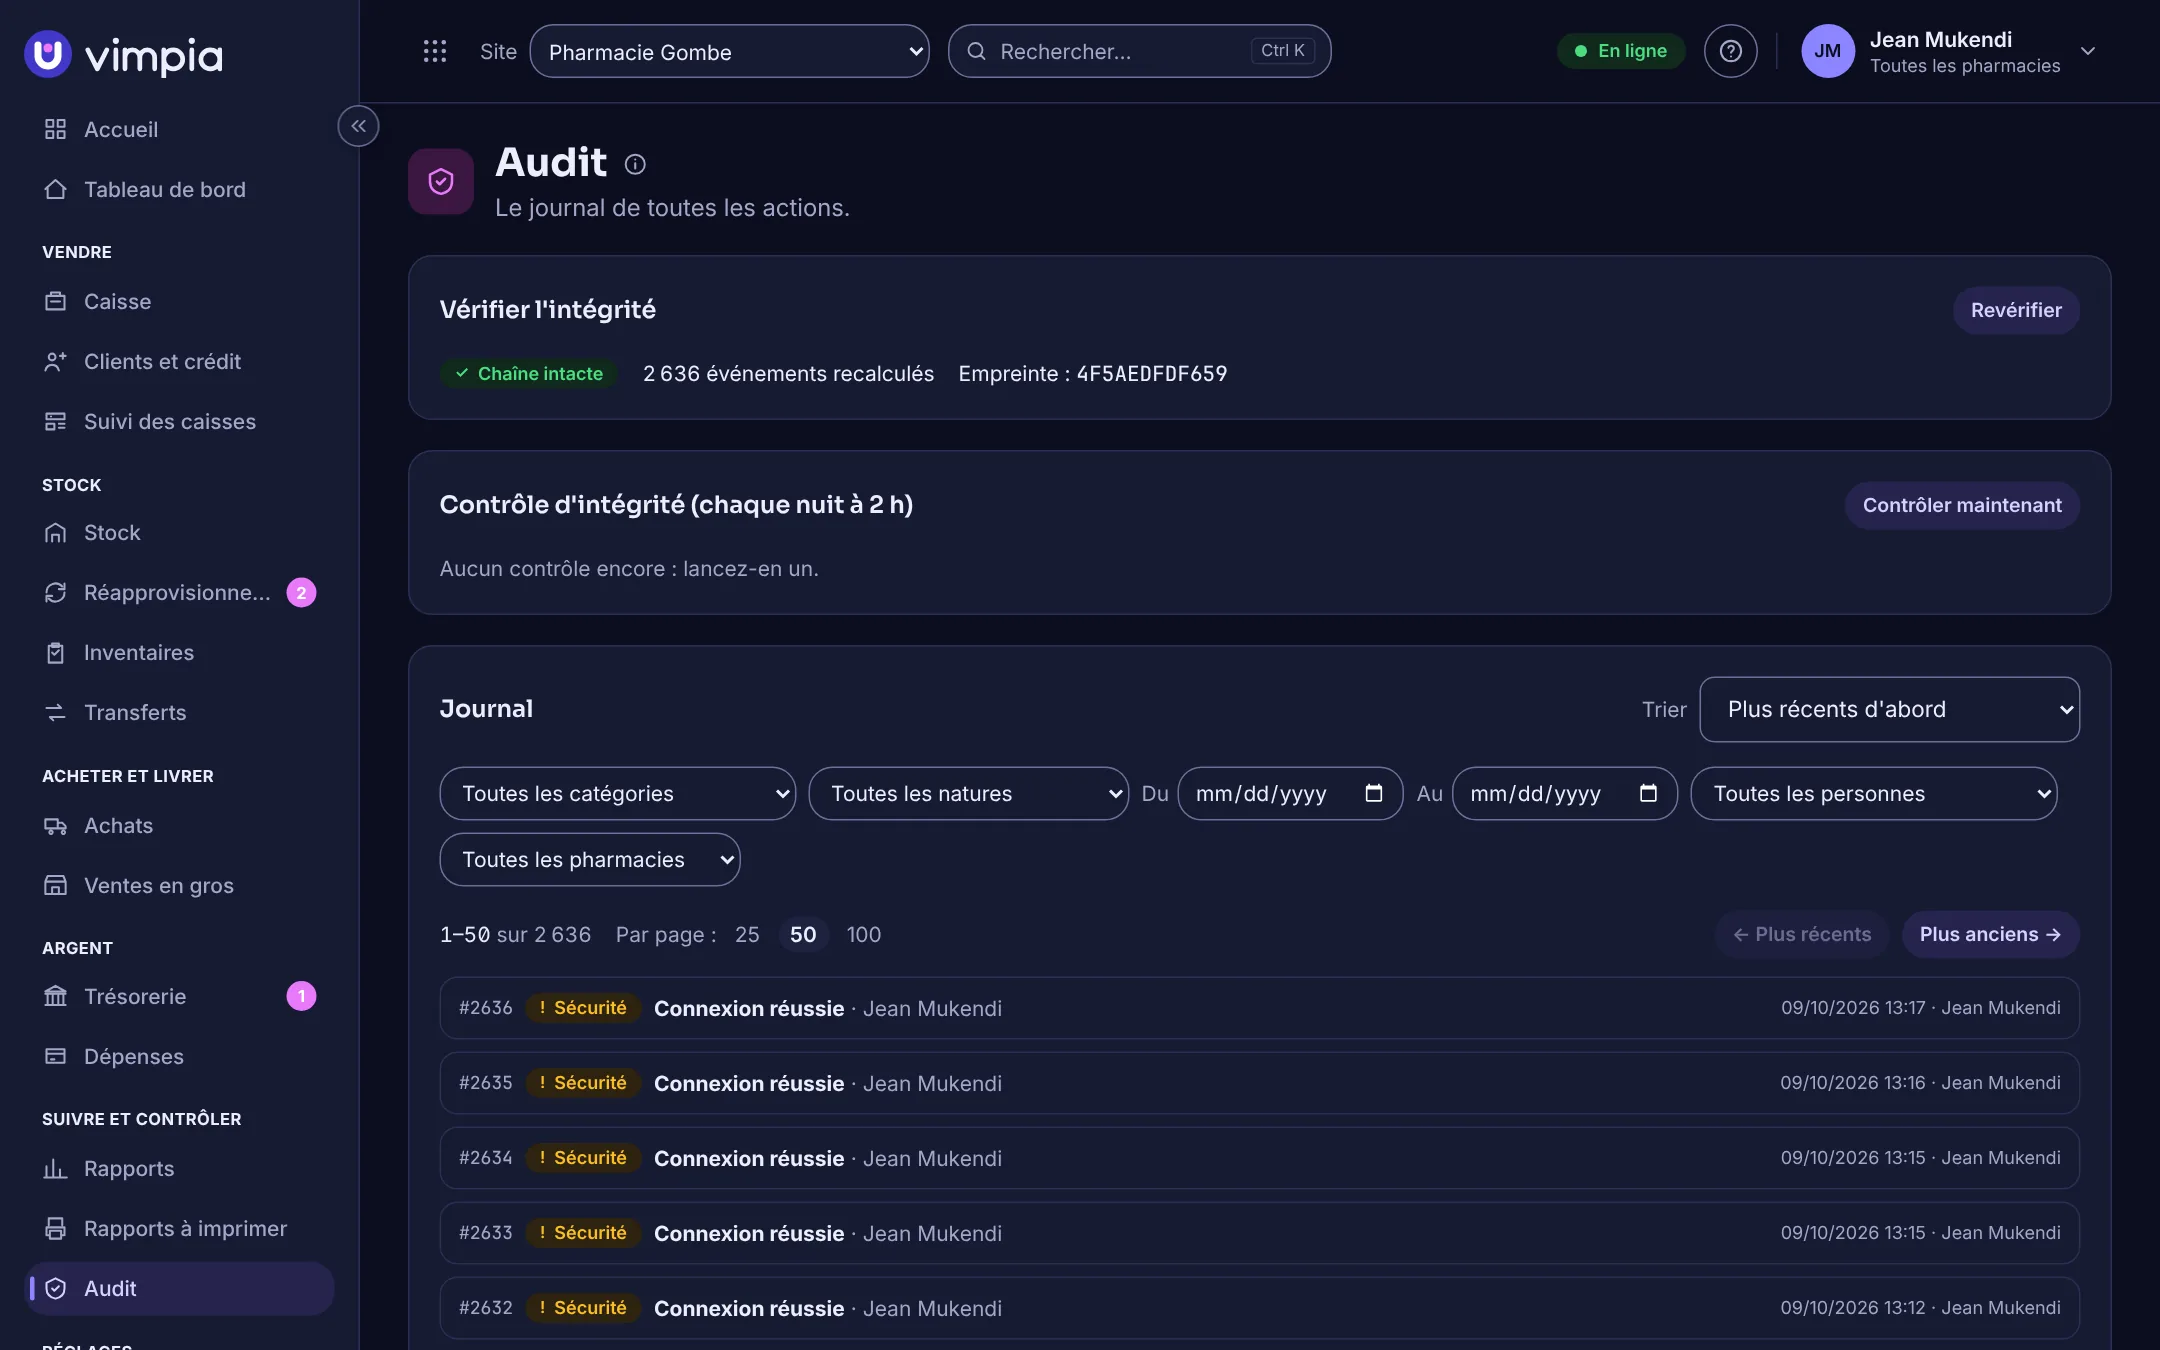Open Ventes en gros in sidebar

pyautogui.click(x=179, y=885)
